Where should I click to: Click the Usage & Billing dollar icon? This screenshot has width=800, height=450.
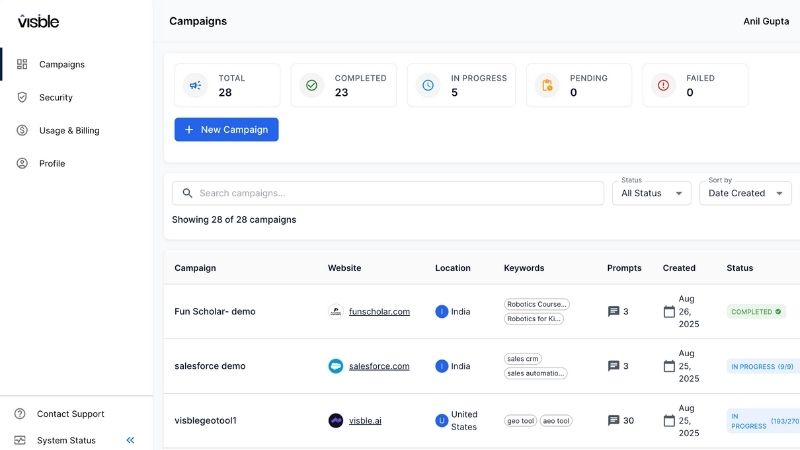[x=22, y=131]
